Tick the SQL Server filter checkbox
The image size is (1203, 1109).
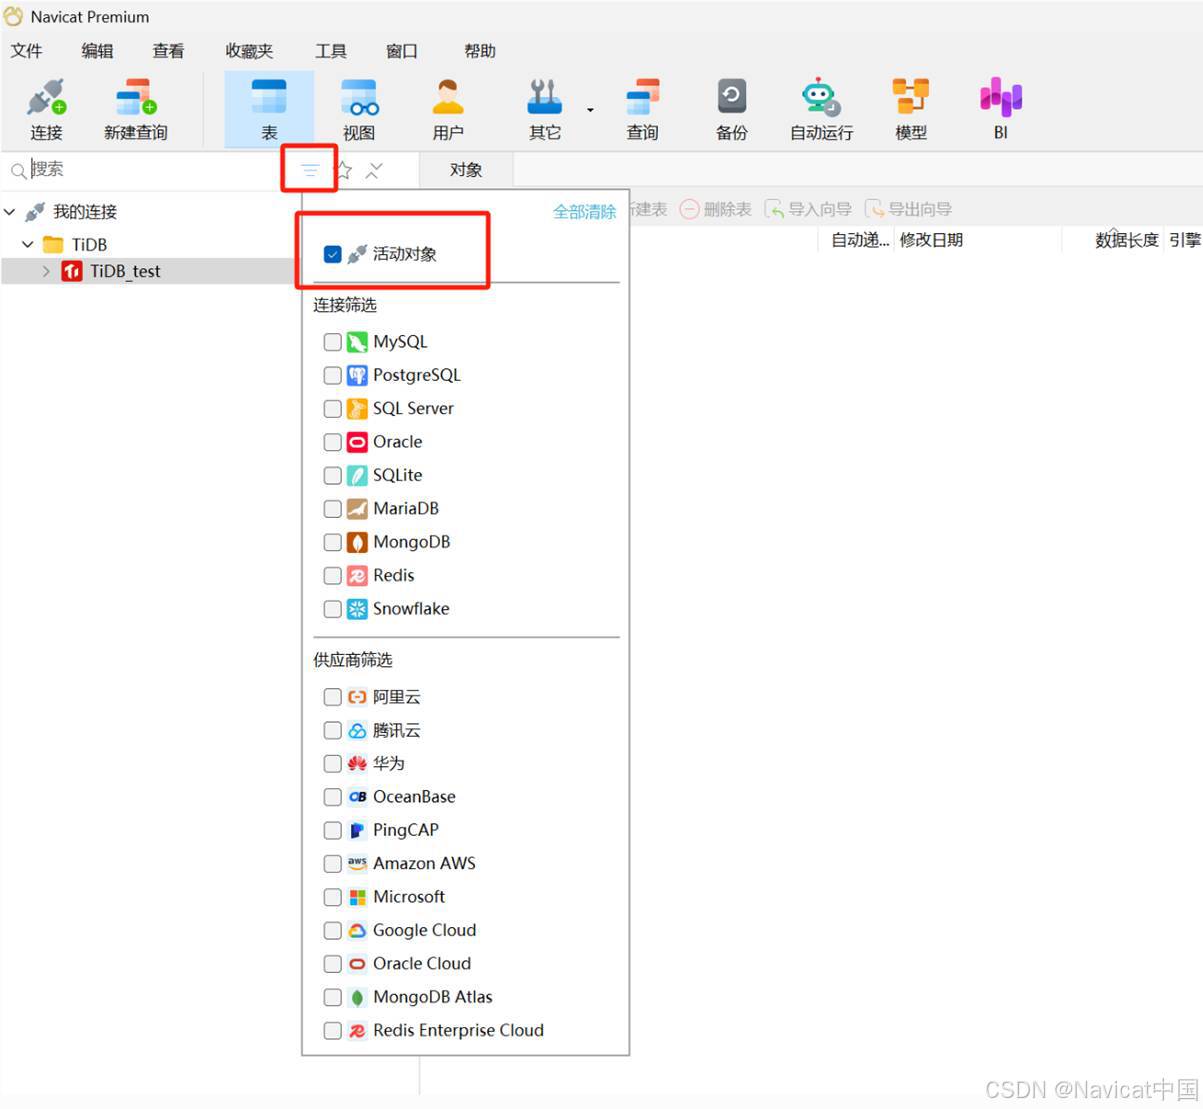coord(333,409)
